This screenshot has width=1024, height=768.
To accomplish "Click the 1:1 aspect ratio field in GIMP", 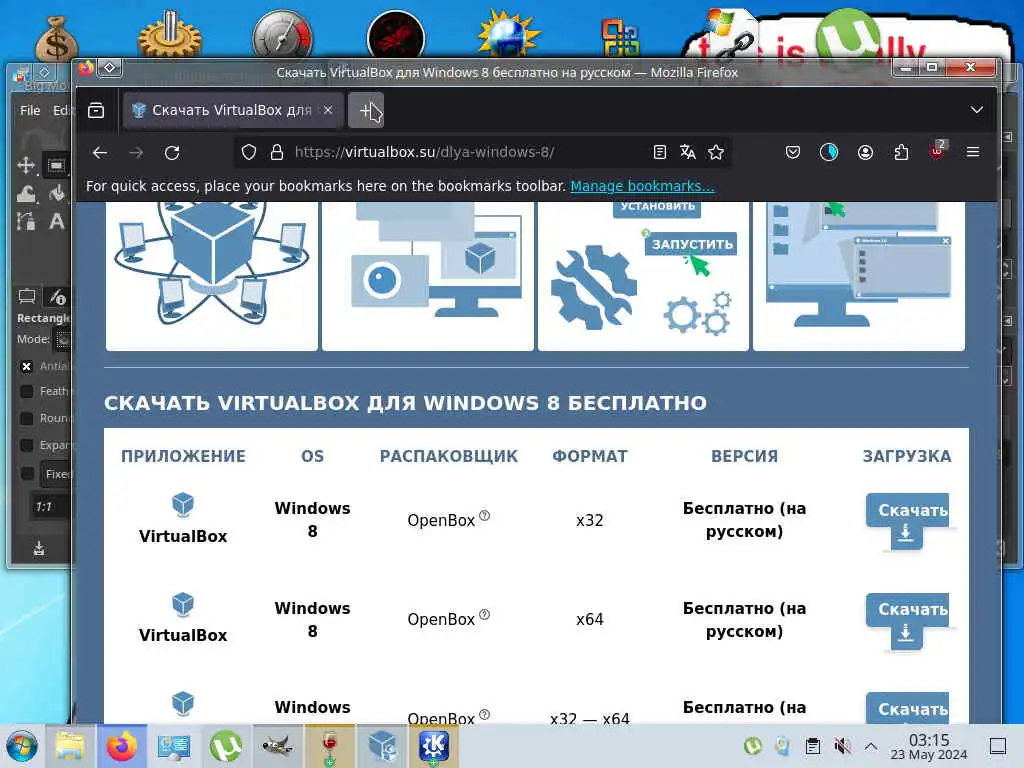I will (x=51, y=507).
